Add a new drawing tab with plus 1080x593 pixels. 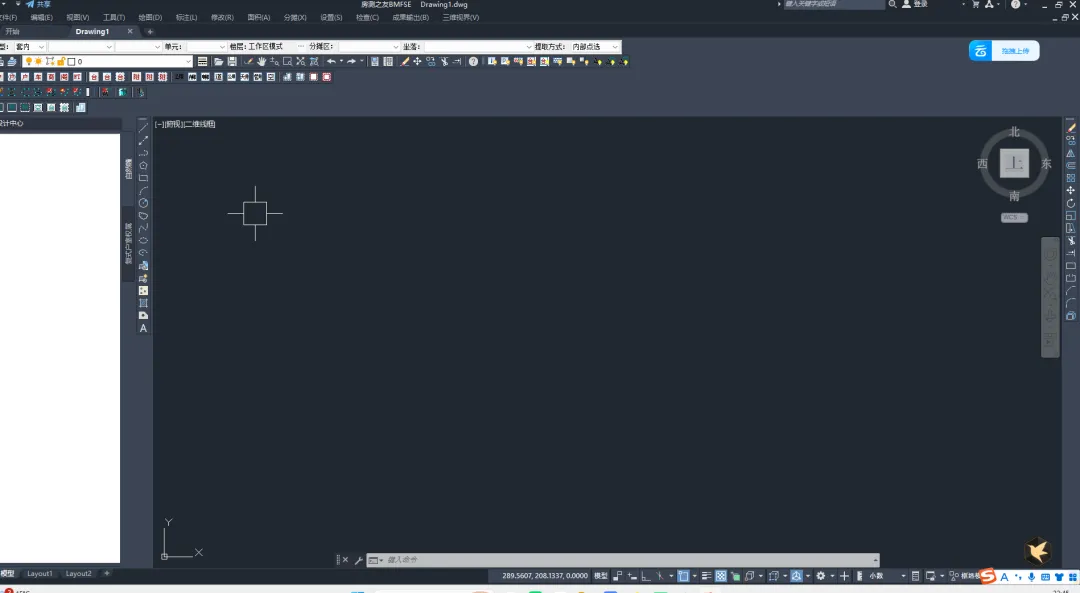point(149,32)
